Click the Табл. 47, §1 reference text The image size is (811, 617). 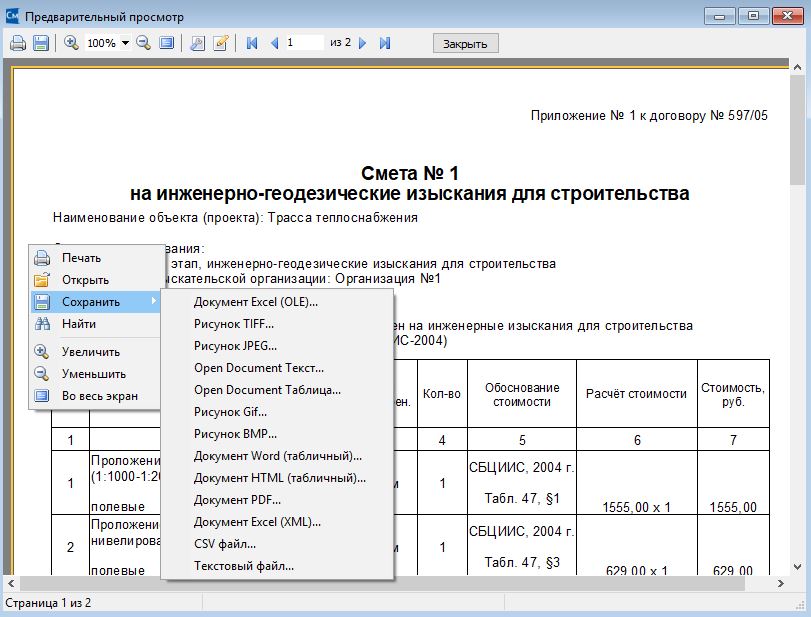pyautogui.click(x=522, y=499)
